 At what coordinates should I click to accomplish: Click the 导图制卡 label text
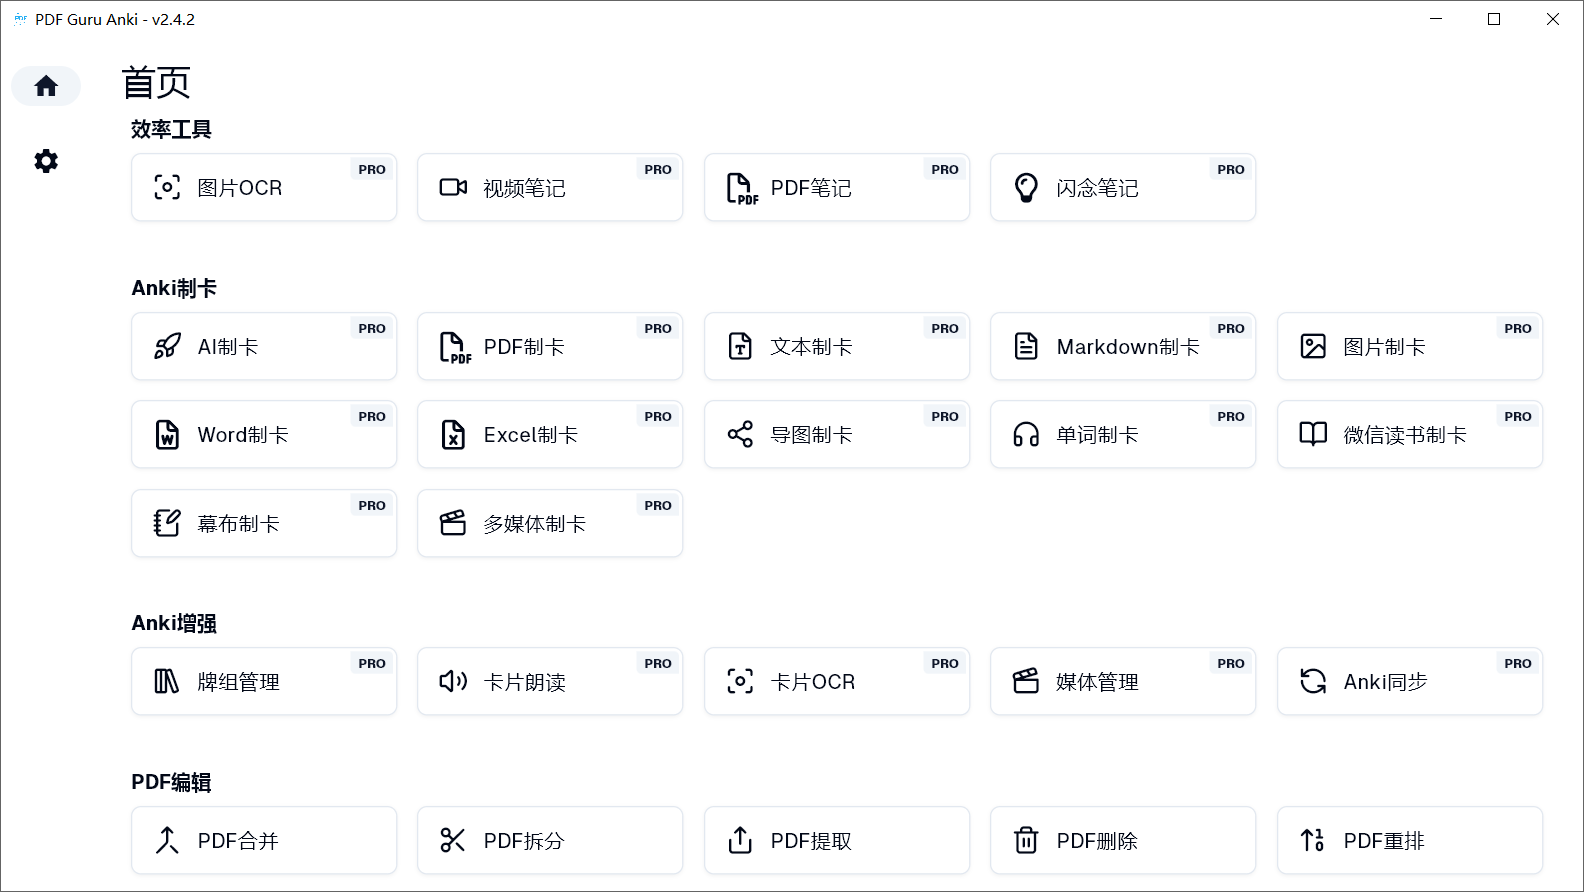coord(811,435)
